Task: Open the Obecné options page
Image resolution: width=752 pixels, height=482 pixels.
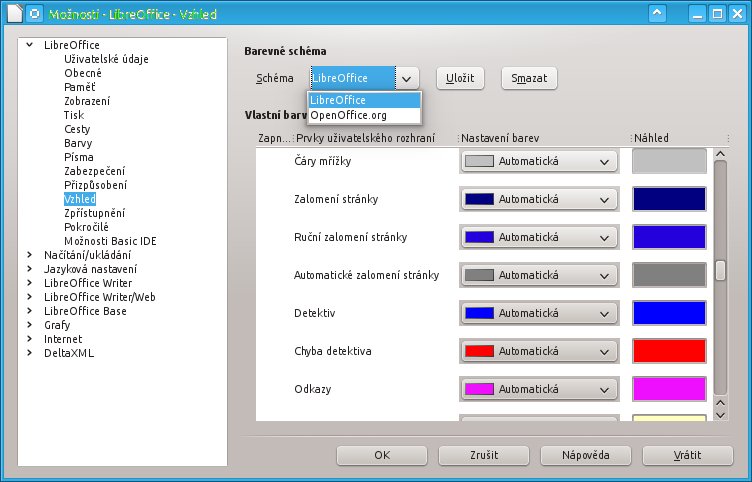Action: pos(82,73)
